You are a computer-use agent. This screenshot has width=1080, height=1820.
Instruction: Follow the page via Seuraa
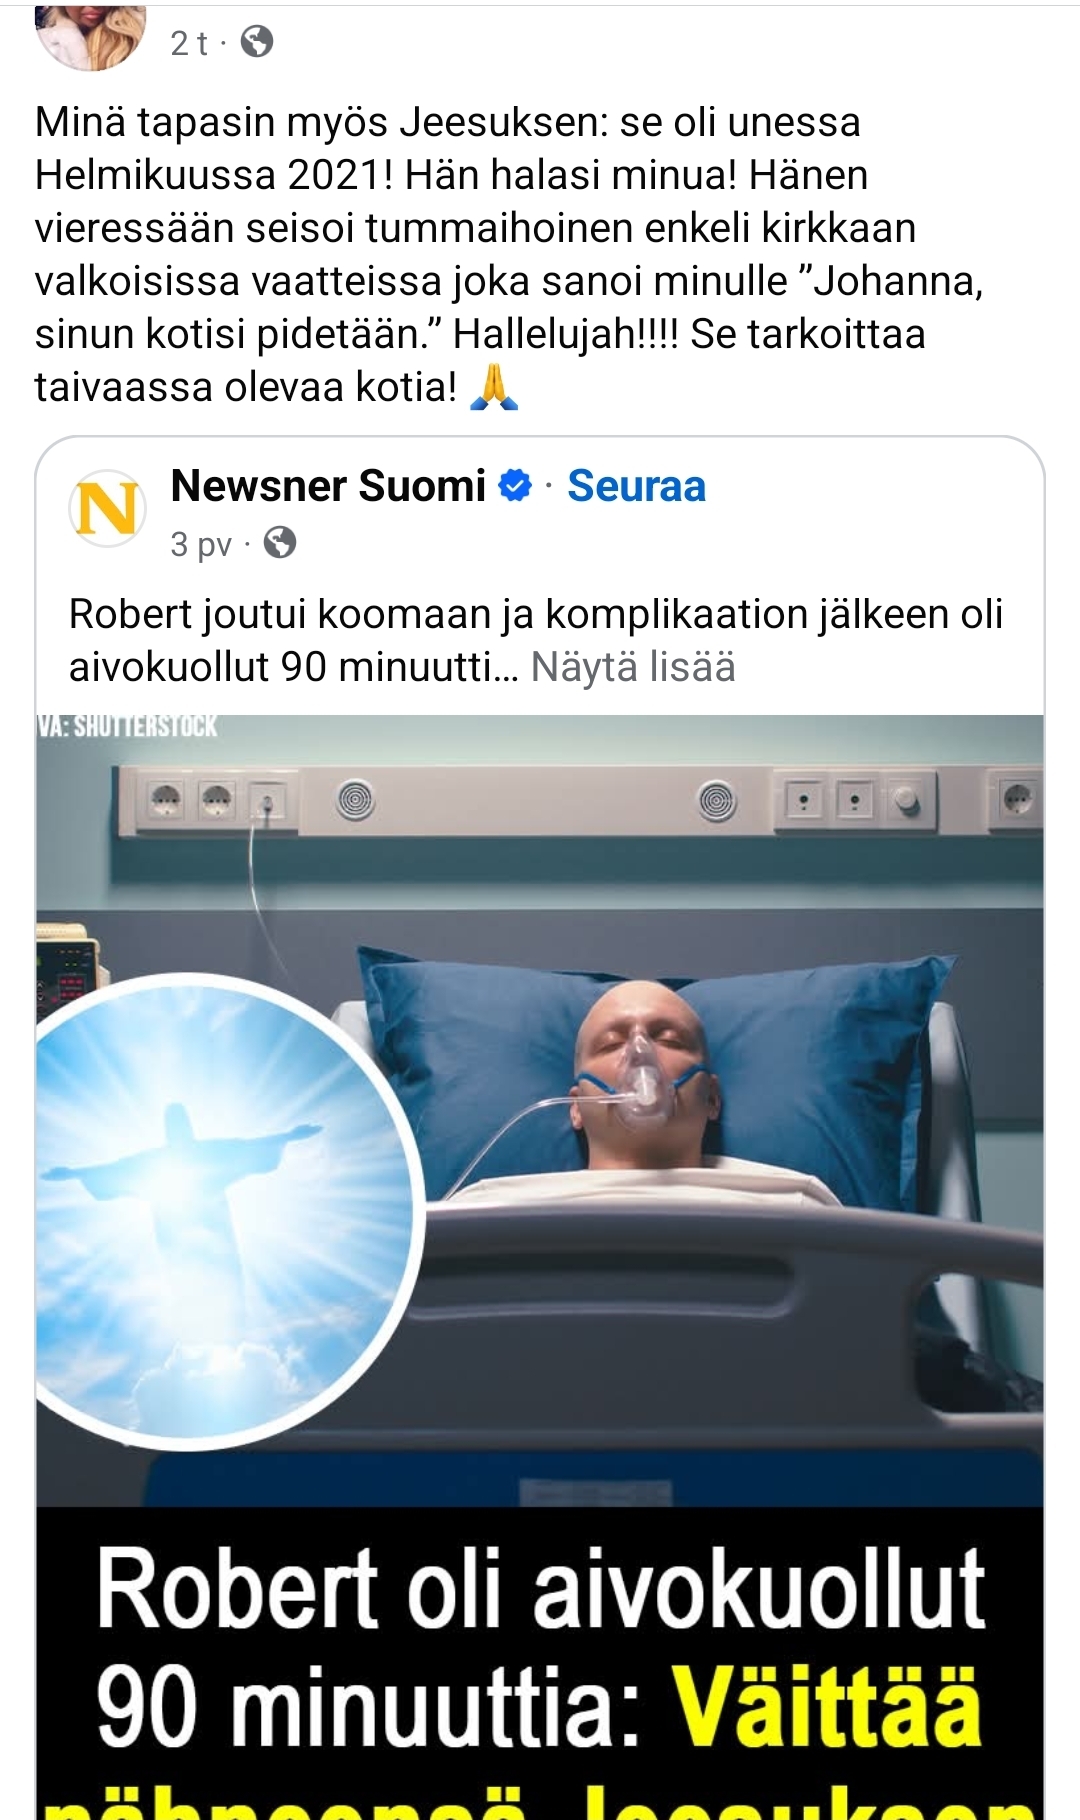[x=637, y=486]
